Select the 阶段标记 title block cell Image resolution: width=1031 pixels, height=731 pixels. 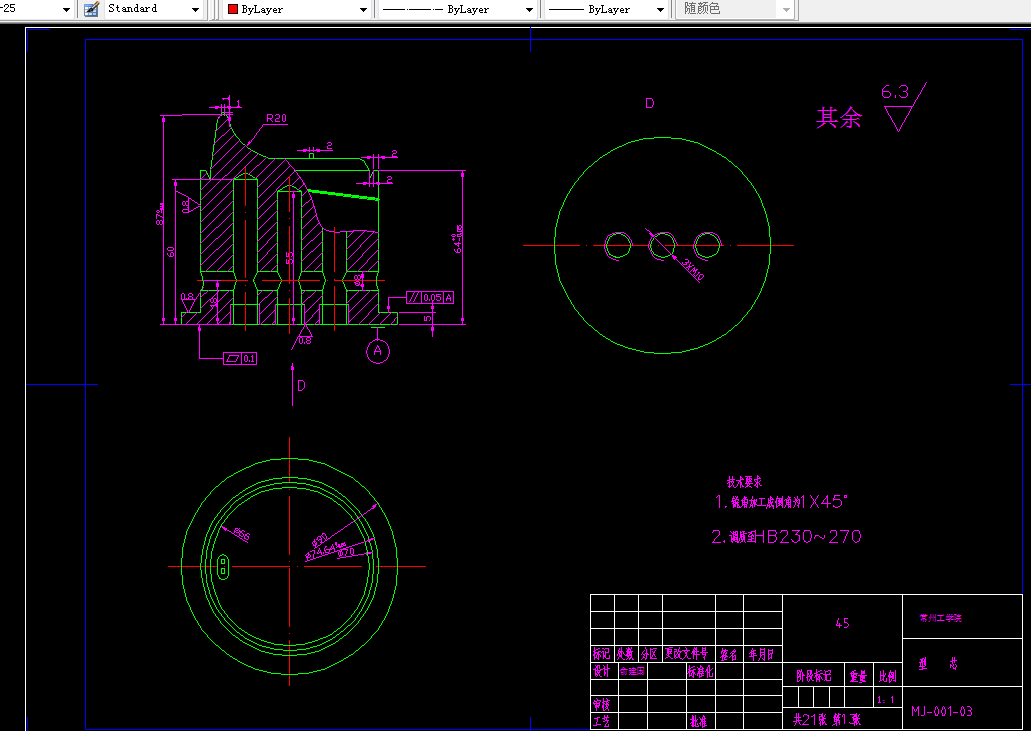pyautogui.click(x=813, y=676)
